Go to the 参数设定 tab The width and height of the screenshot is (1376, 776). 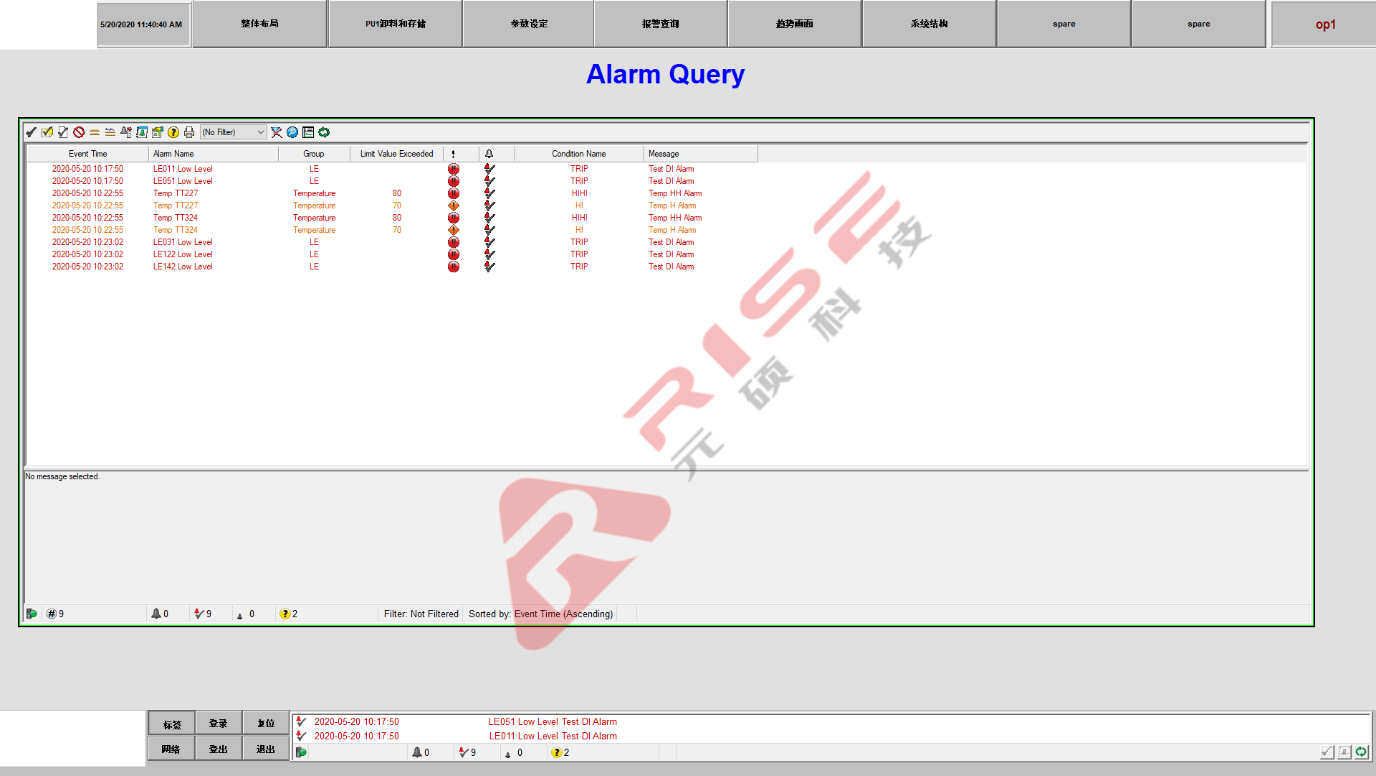tap(528, 24)
